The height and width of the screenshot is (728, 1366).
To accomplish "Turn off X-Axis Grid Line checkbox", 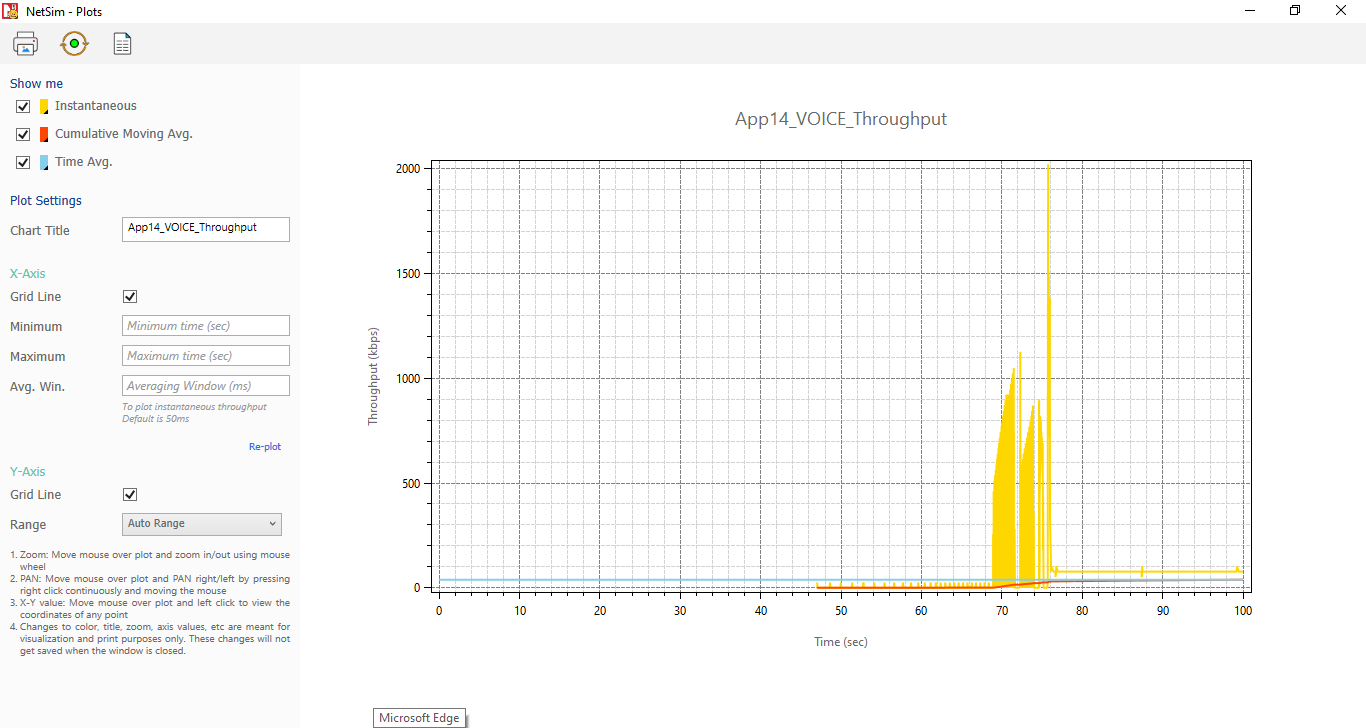I will pyautogui.click(x=130, y=297).
